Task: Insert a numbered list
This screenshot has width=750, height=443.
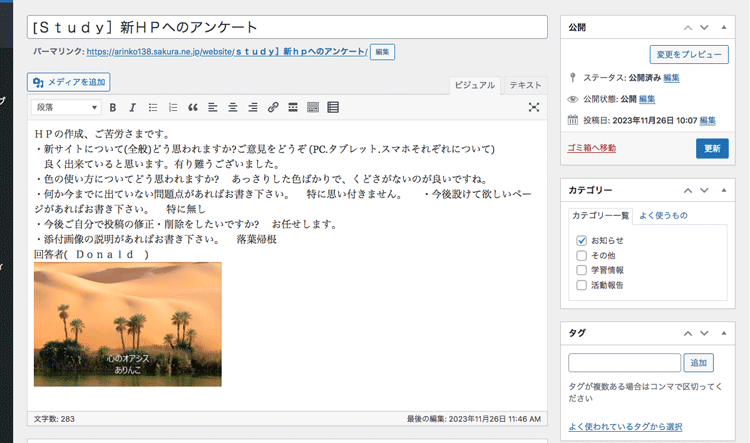Action: (x=172, y=107)
